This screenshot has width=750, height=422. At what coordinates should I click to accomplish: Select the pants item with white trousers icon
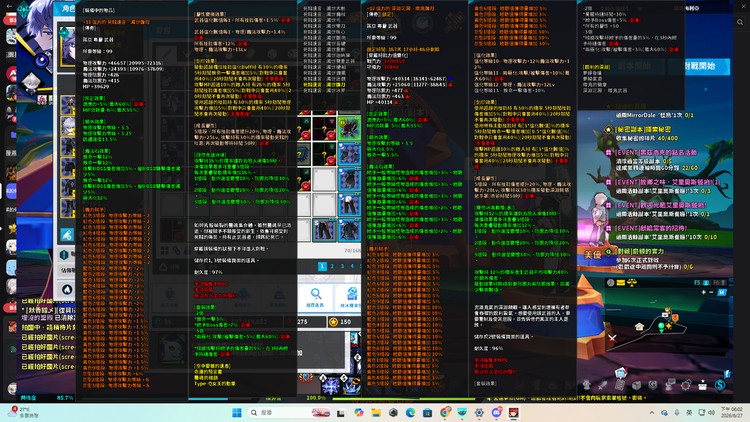click(x=349, y=204)
